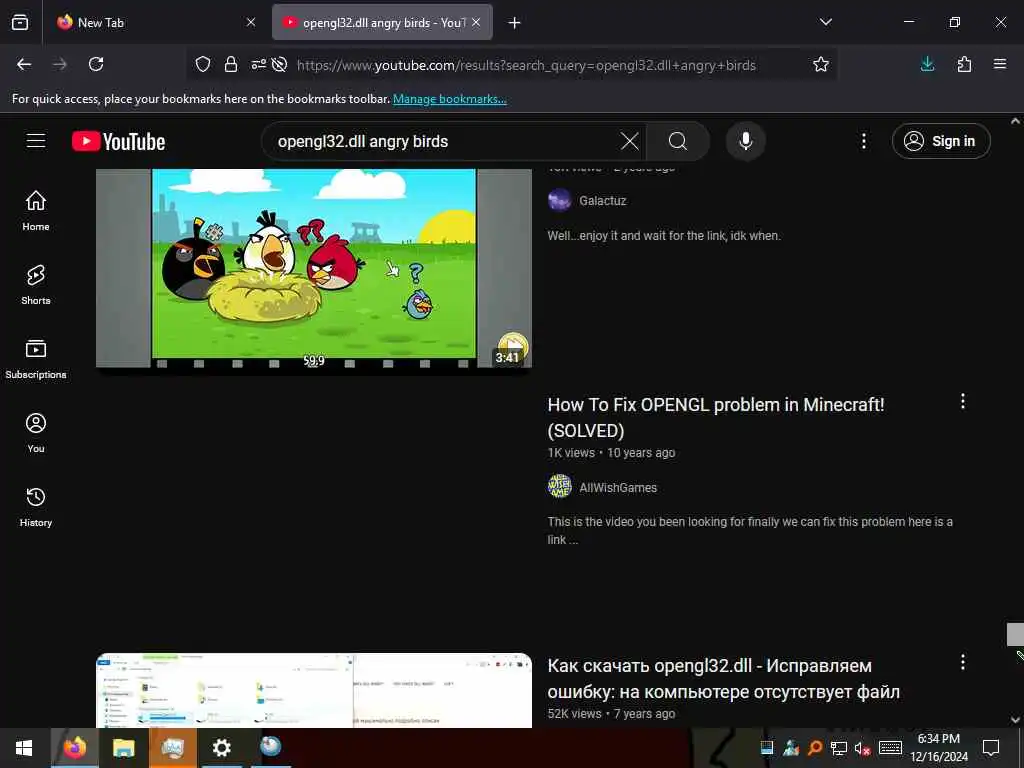Image resolution: width=1024 pixels, height=768 pixels.
Task: Reload the current YouTube page
Action: point(96,64)
